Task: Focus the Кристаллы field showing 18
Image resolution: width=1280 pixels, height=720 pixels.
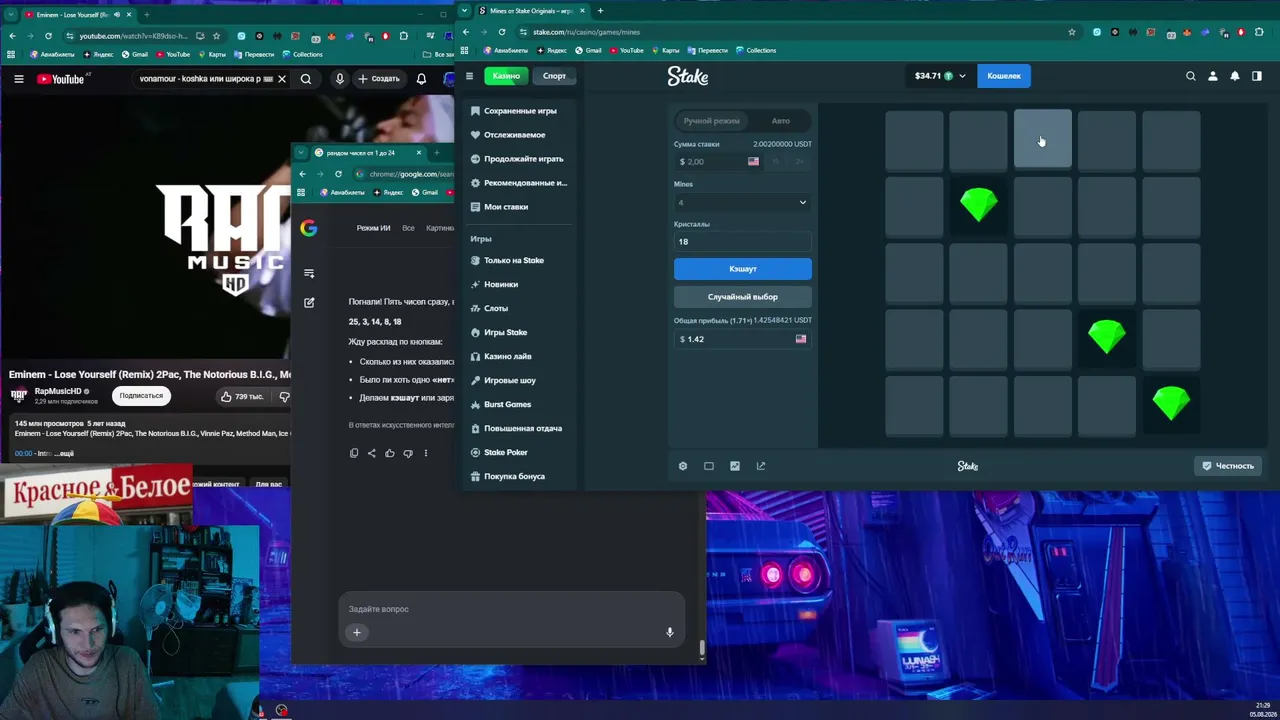Action: coord(743,242)
